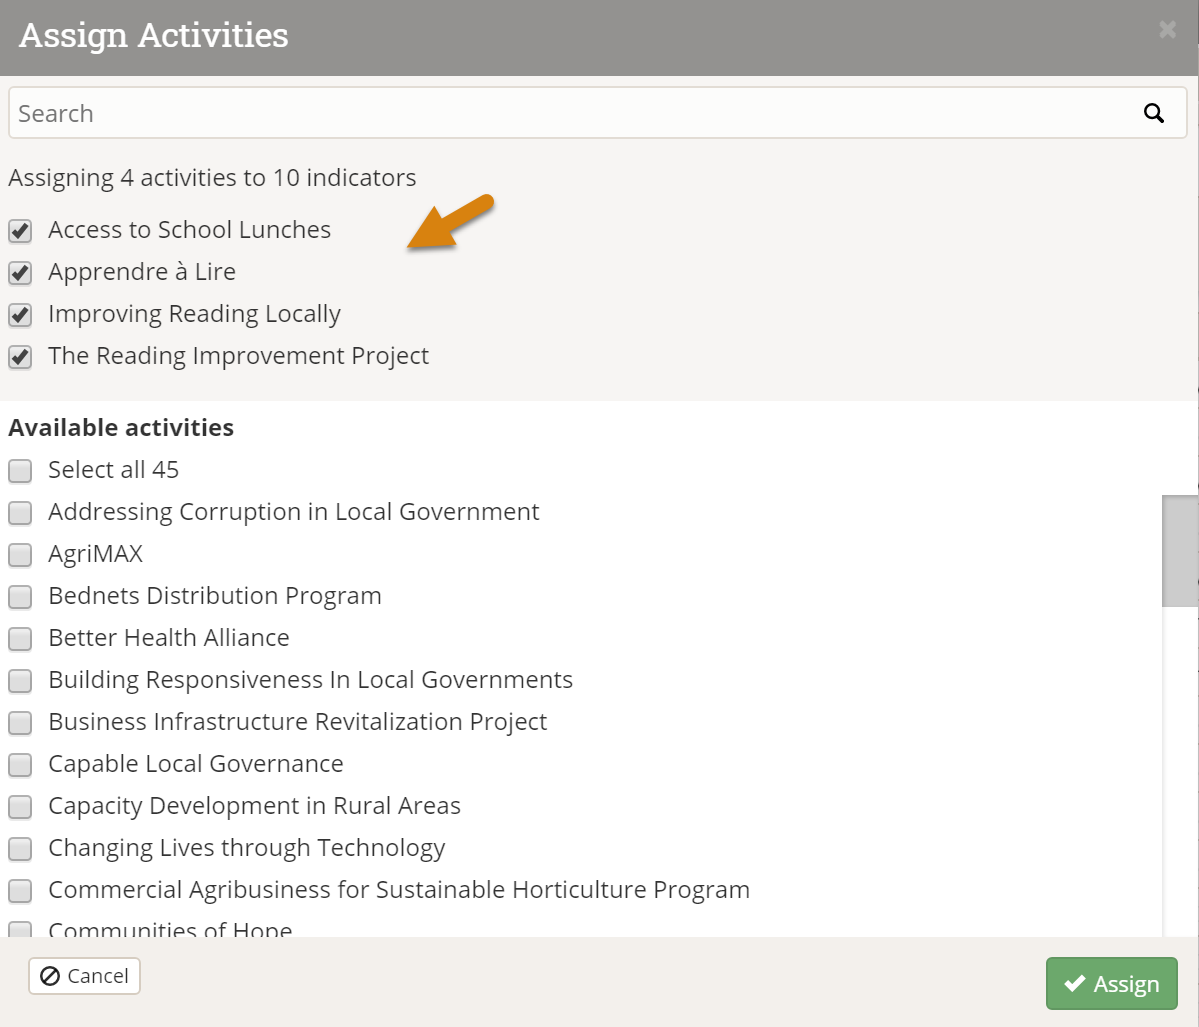Click the search magnifier icon
This screenshot has width=1199, height=1027.
[1154, 113]
